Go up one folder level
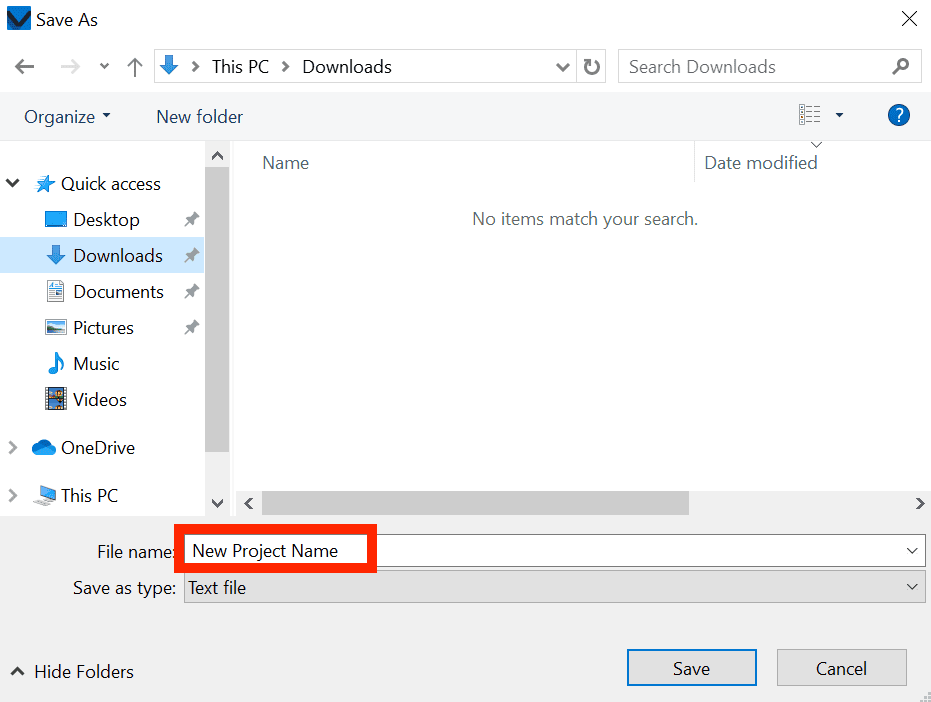This screenshot has width=931, height=702. click(x=134, y=66)
